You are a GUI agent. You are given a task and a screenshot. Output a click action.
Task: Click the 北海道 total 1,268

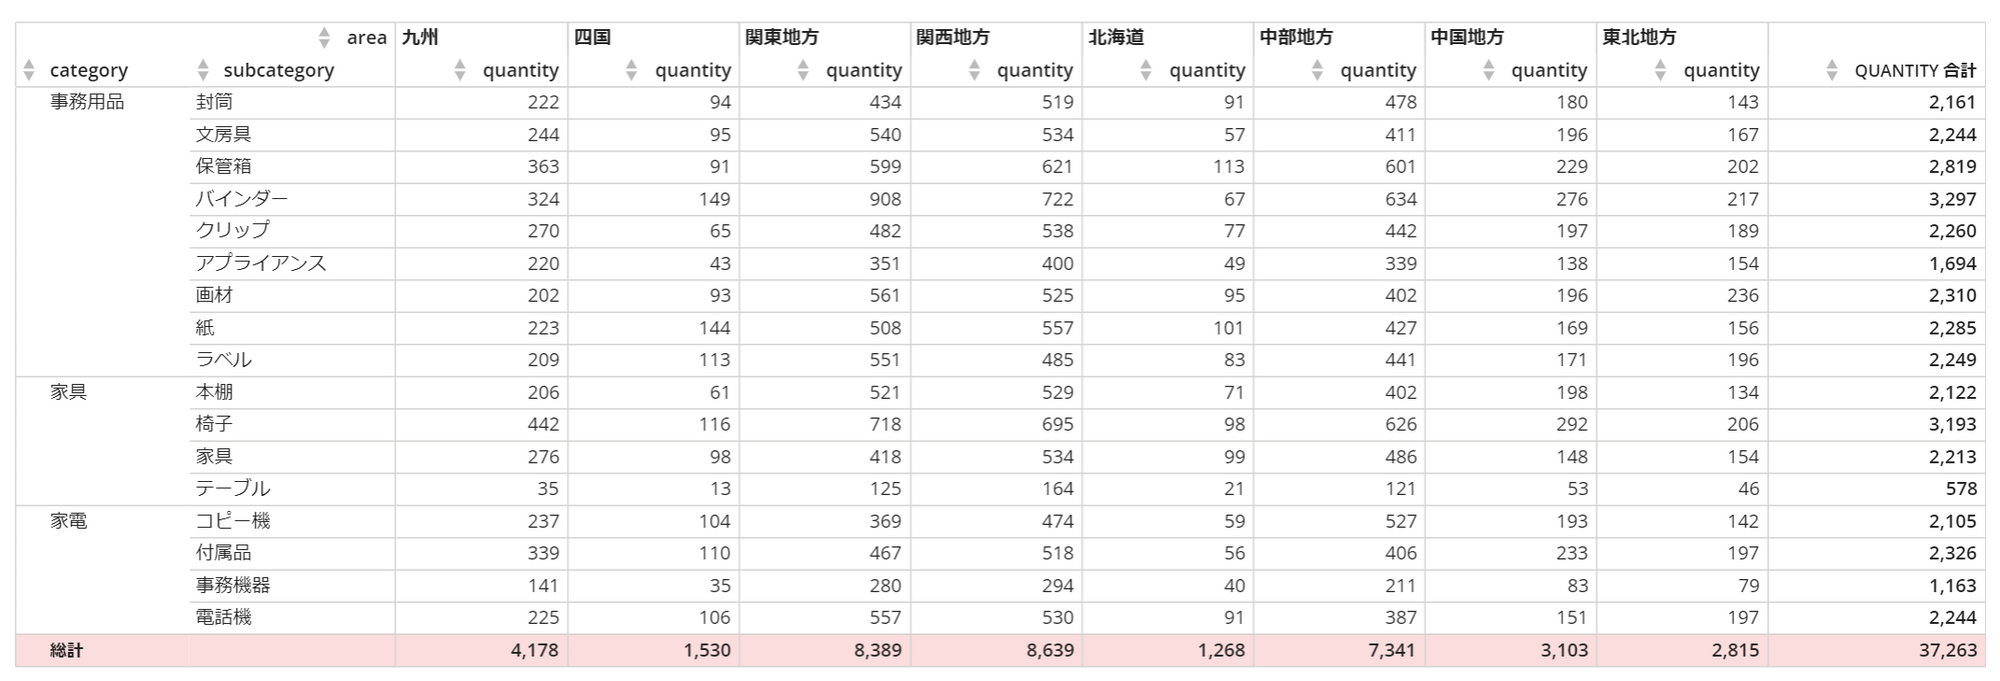pos(1220,650)
